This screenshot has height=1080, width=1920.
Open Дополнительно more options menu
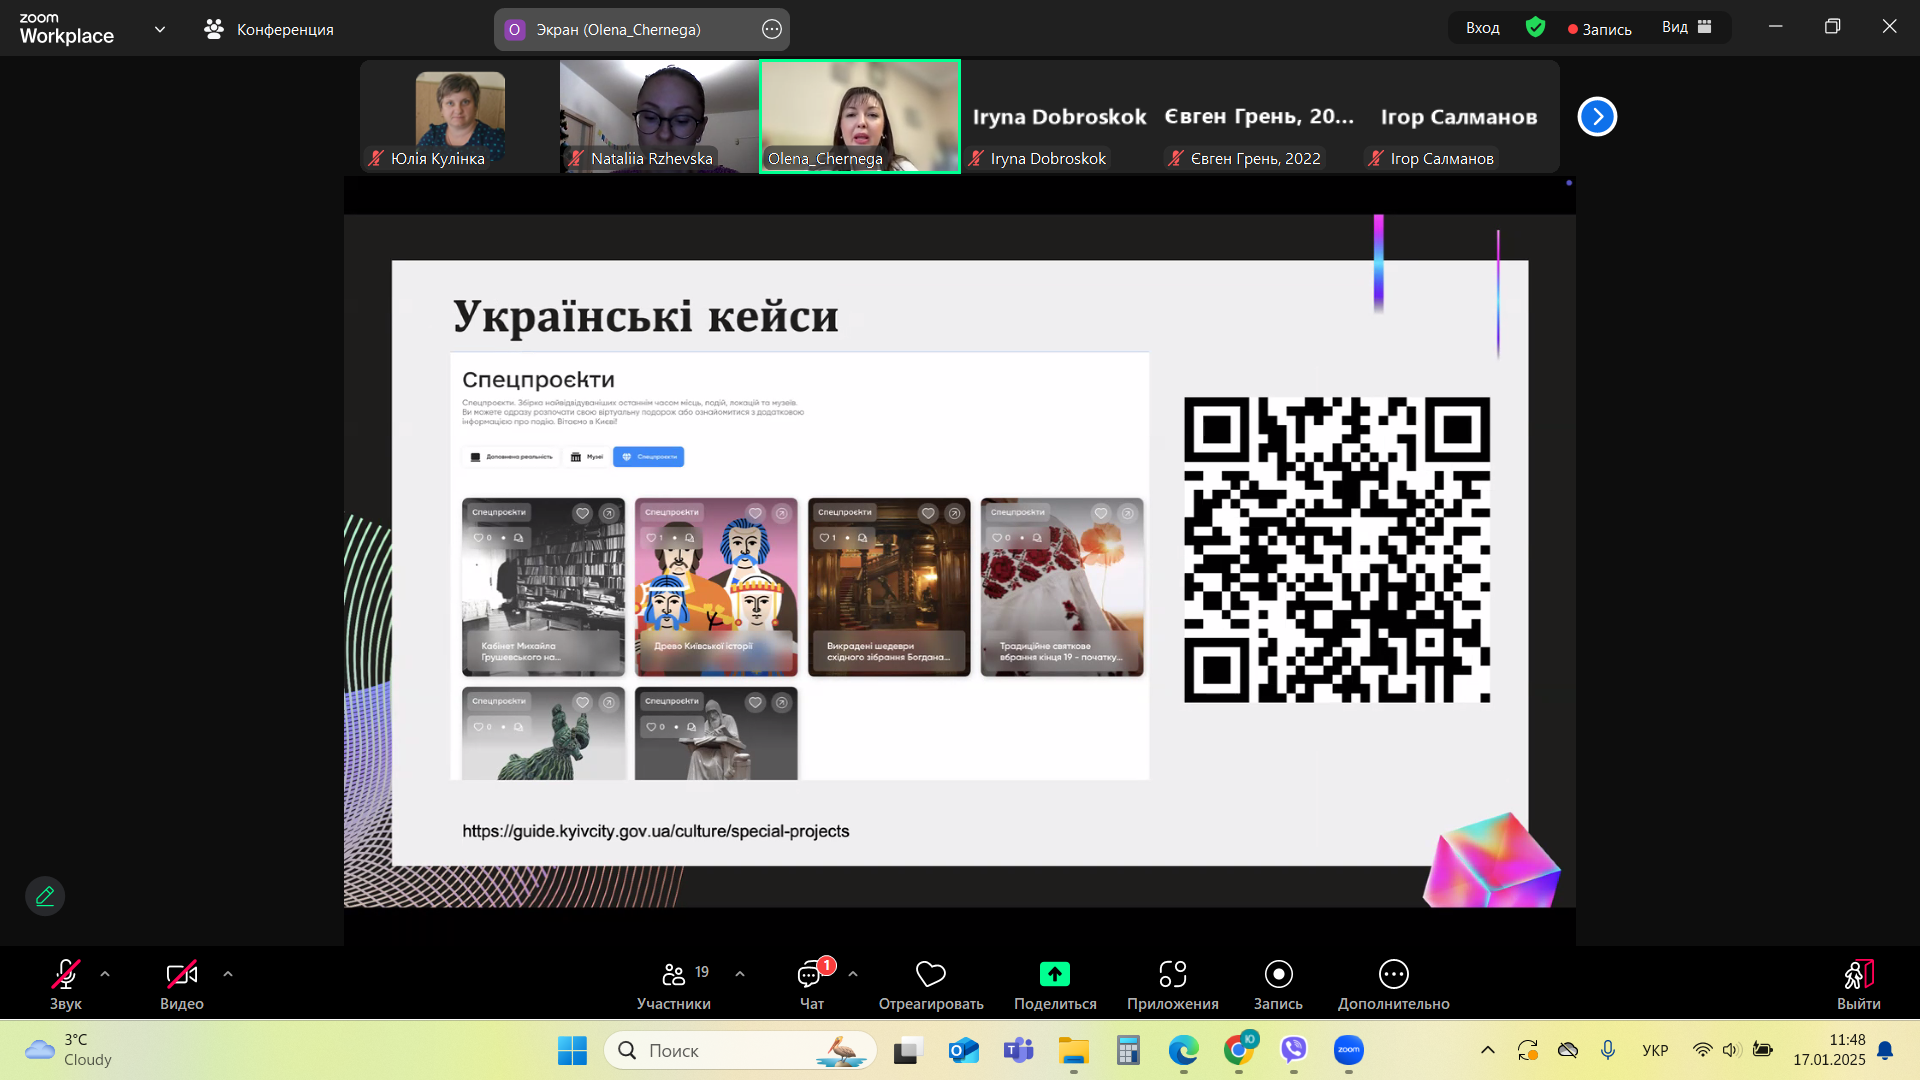point(1394,984)
